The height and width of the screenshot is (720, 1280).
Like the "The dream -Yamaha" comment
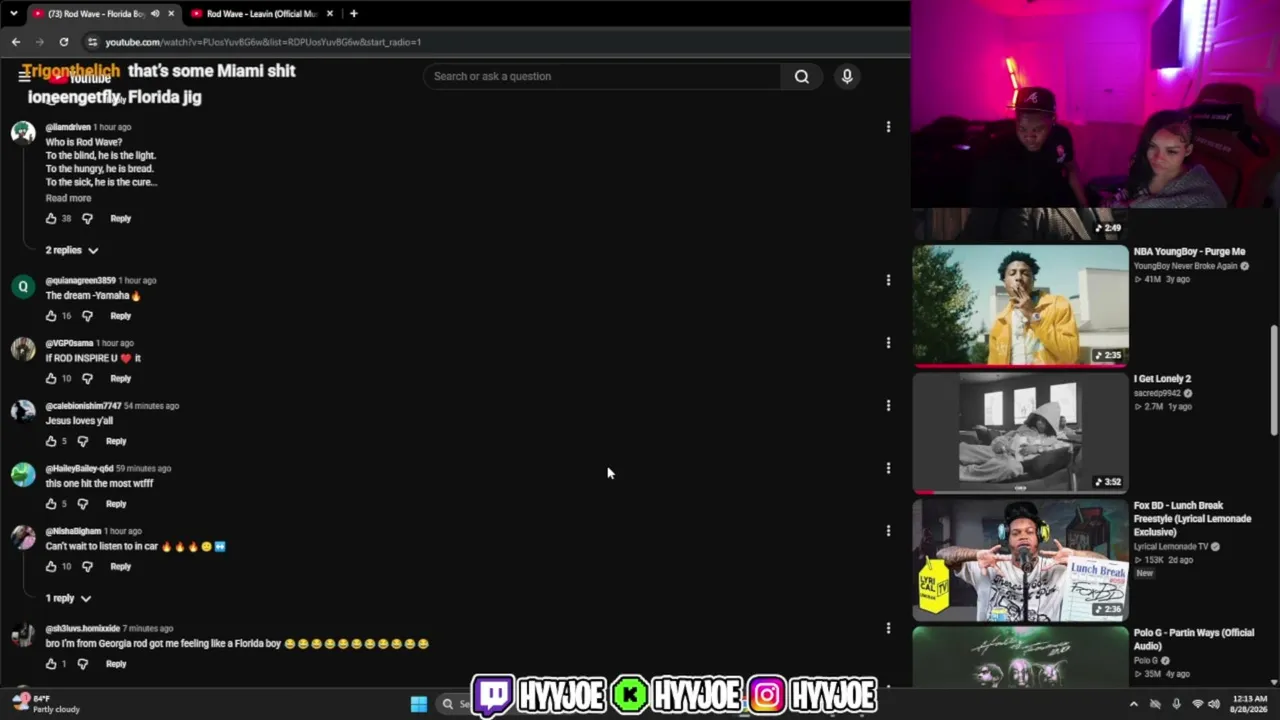51,316
